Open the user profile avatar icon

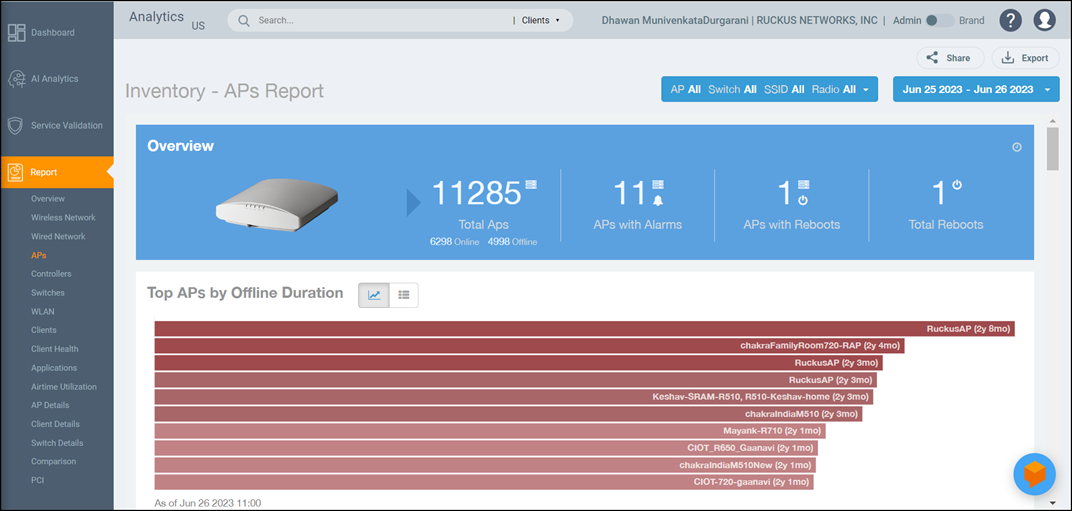[x=1044, y=20]
